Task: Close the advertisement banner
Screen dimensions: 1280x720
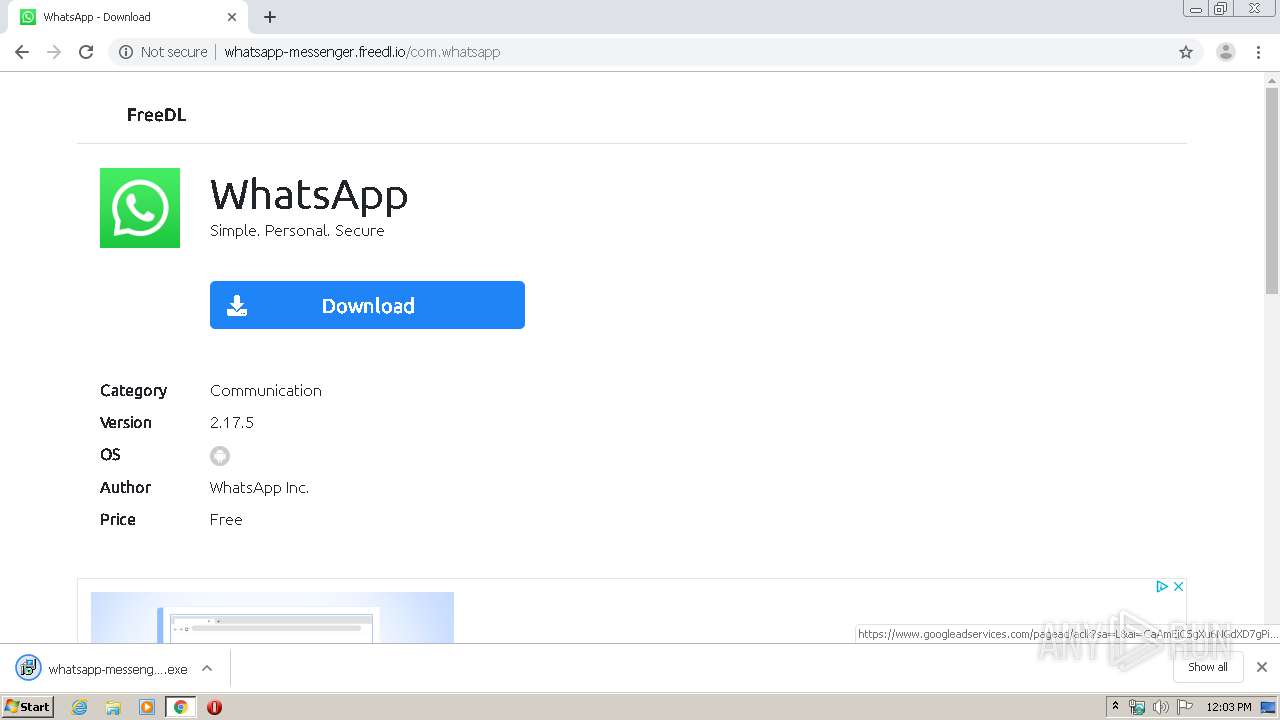Action: (1178, 587)
